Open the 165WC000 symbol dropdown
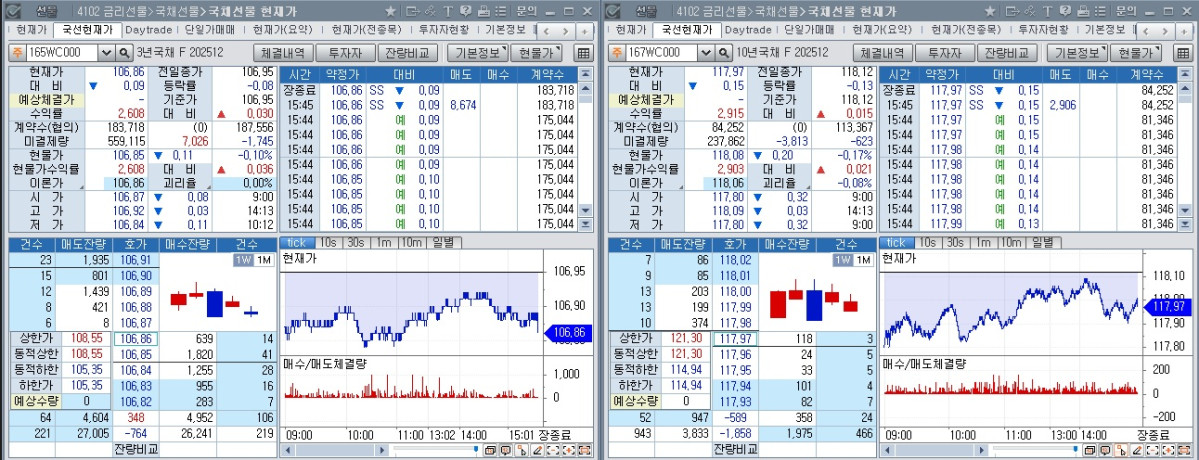Viewport: 1199px width, 460px height. click(106, 53)
